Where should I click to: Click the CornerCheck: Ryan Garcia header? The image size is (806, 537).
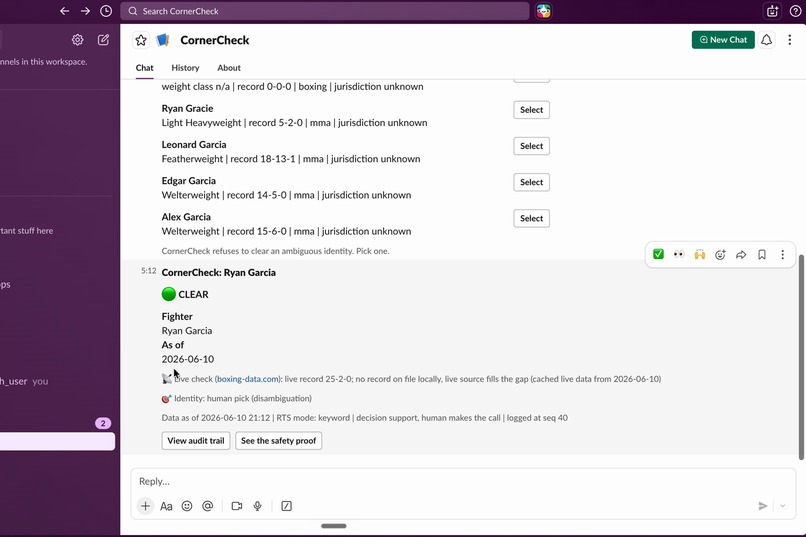point(218,273)
